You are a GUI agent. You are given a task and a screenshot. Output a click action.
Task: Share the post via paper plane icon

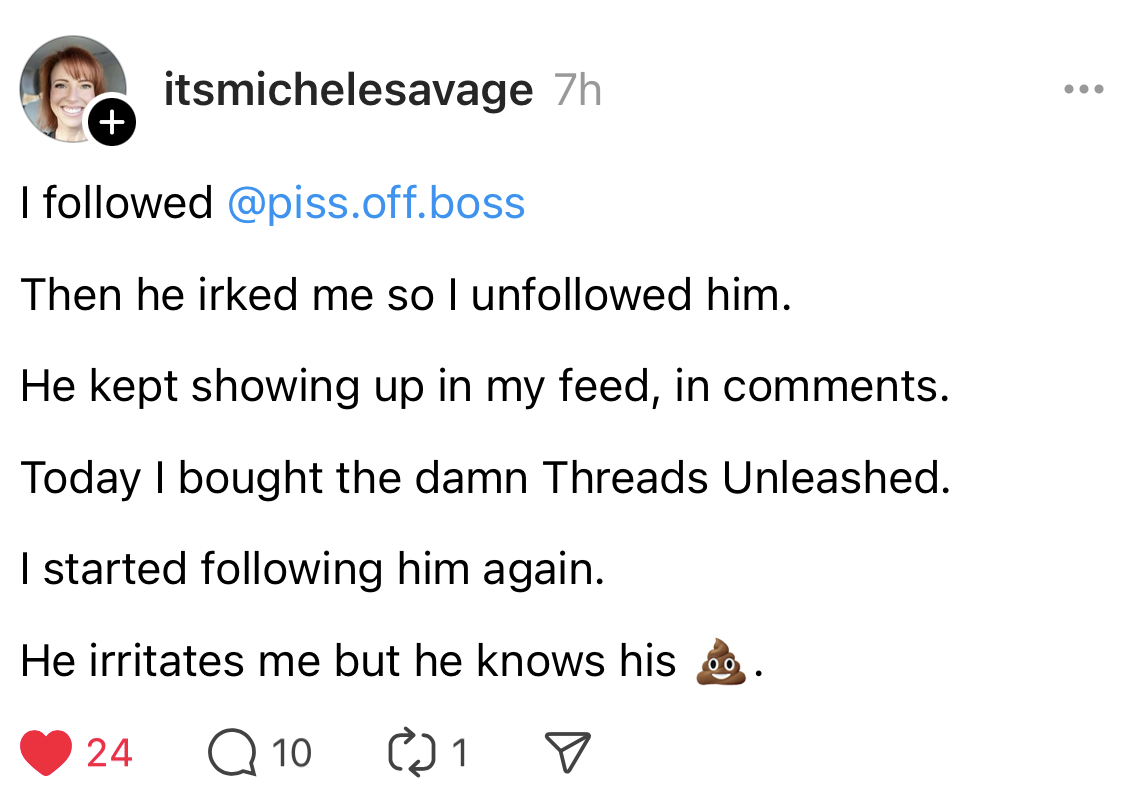(567, 752)
